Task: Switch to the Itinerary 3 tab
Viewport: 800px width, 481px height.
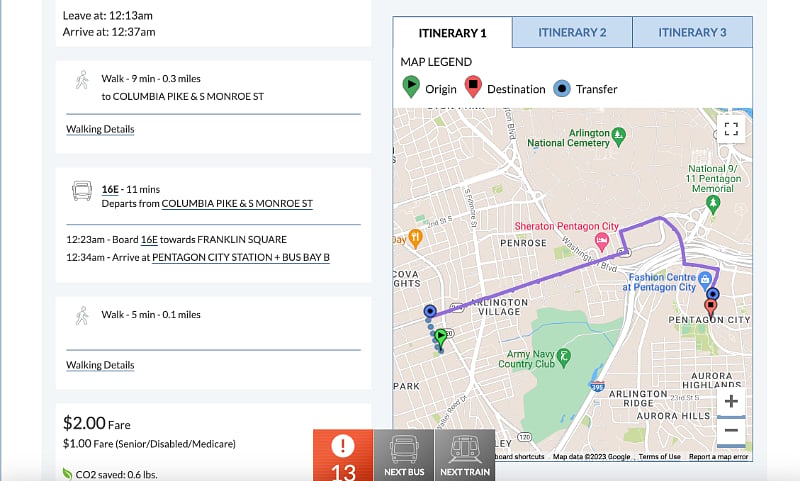Action: (692, 32)
